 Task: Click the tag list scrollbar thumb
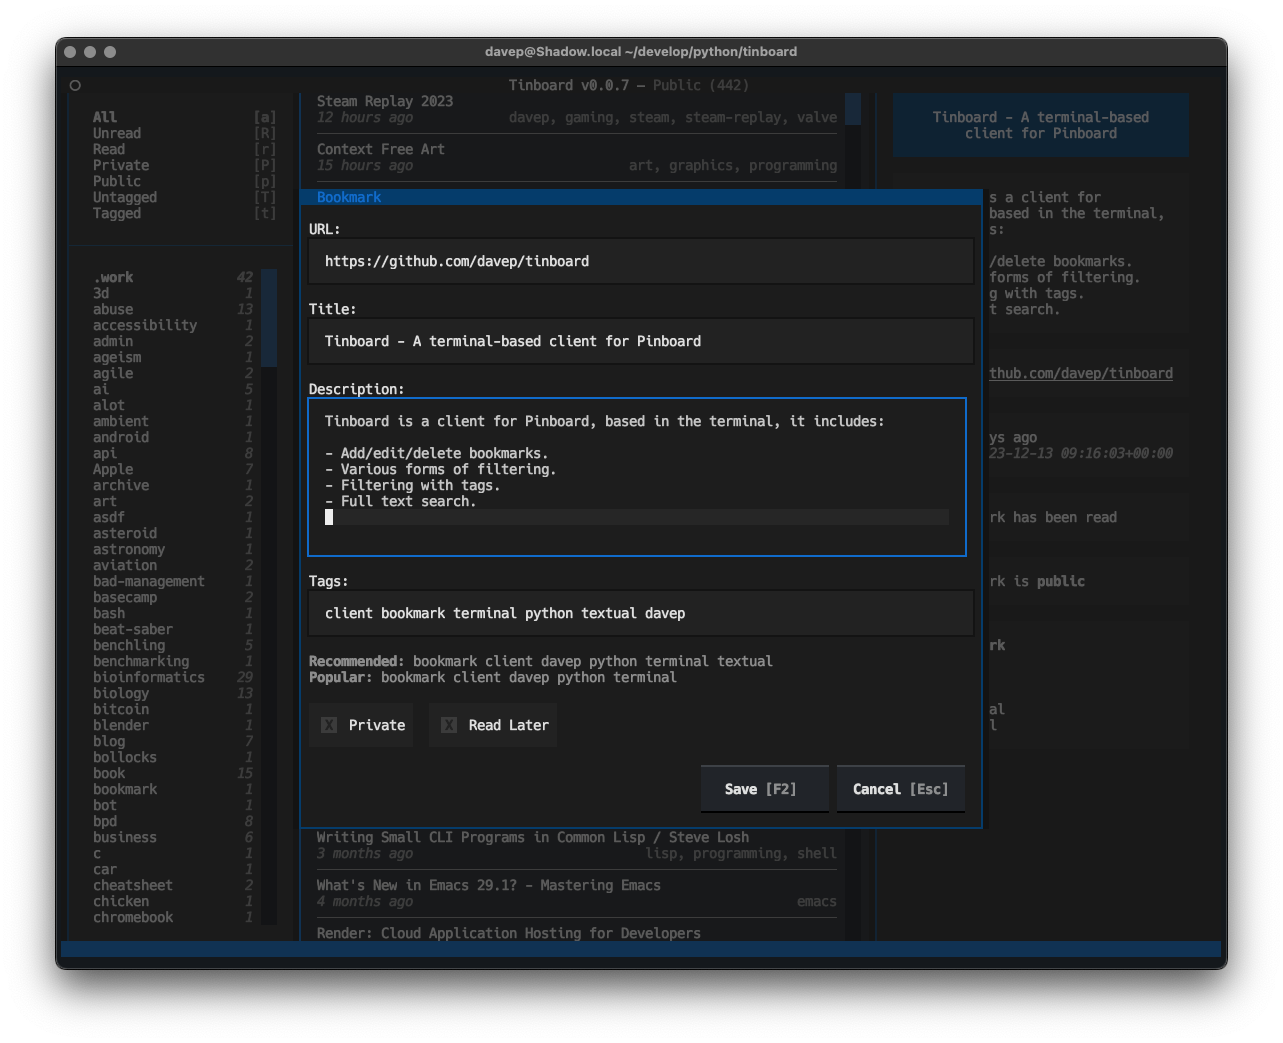coord(269,317)
